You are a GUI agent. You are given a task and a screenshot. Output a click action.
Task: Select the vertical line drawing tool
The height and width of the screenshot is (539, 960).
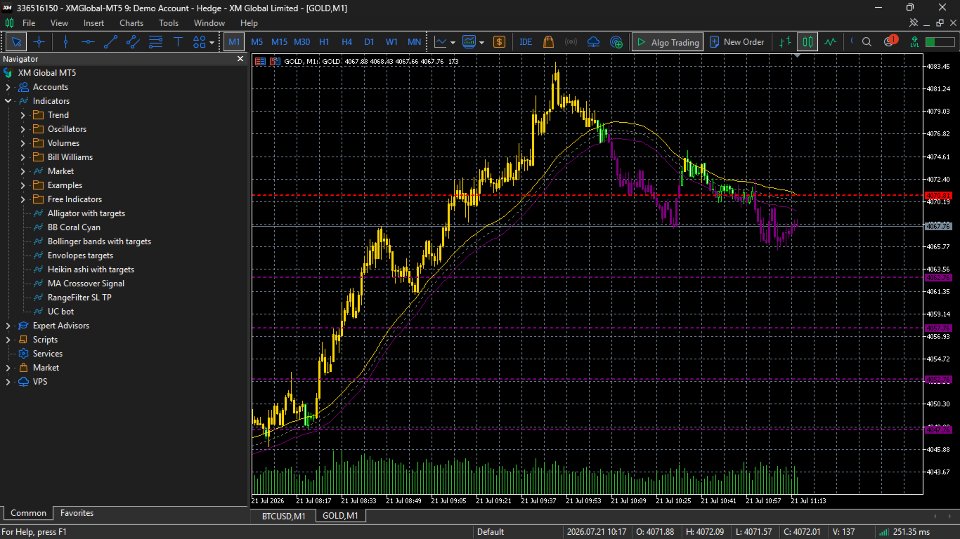pos(65,42)
